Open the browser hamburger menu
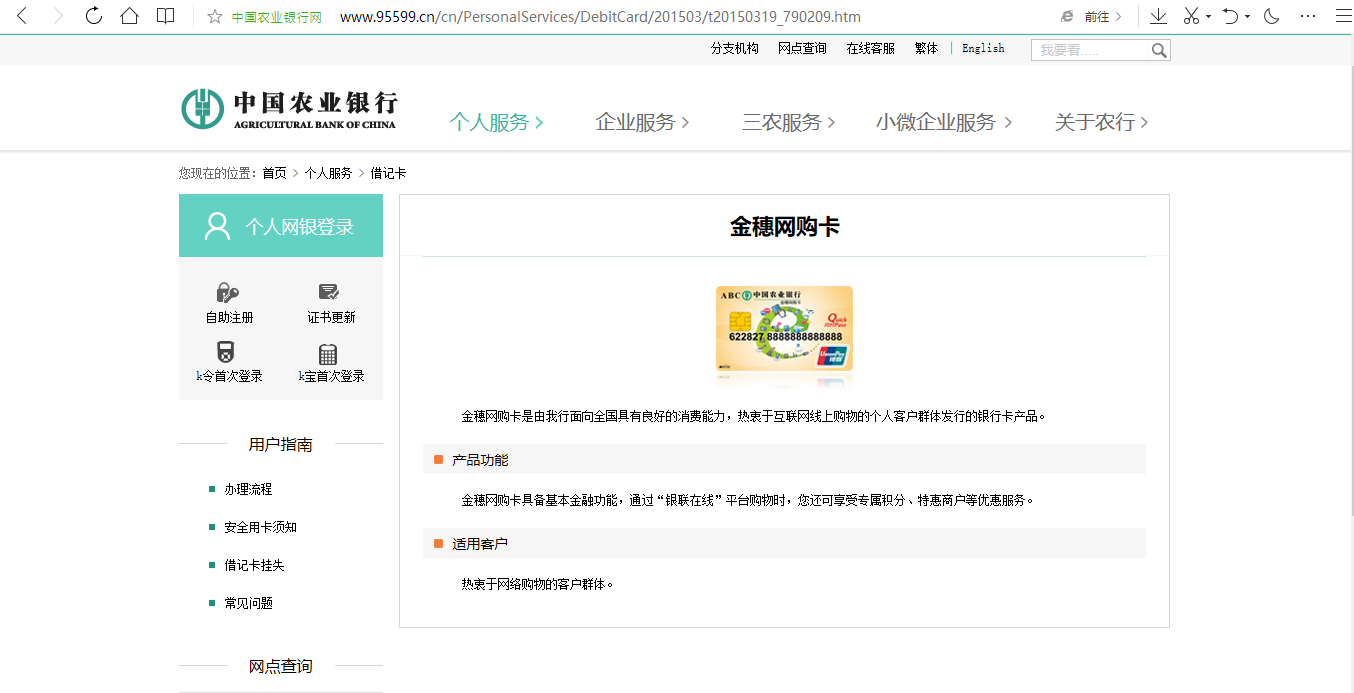 click(x=1342, y=16)
